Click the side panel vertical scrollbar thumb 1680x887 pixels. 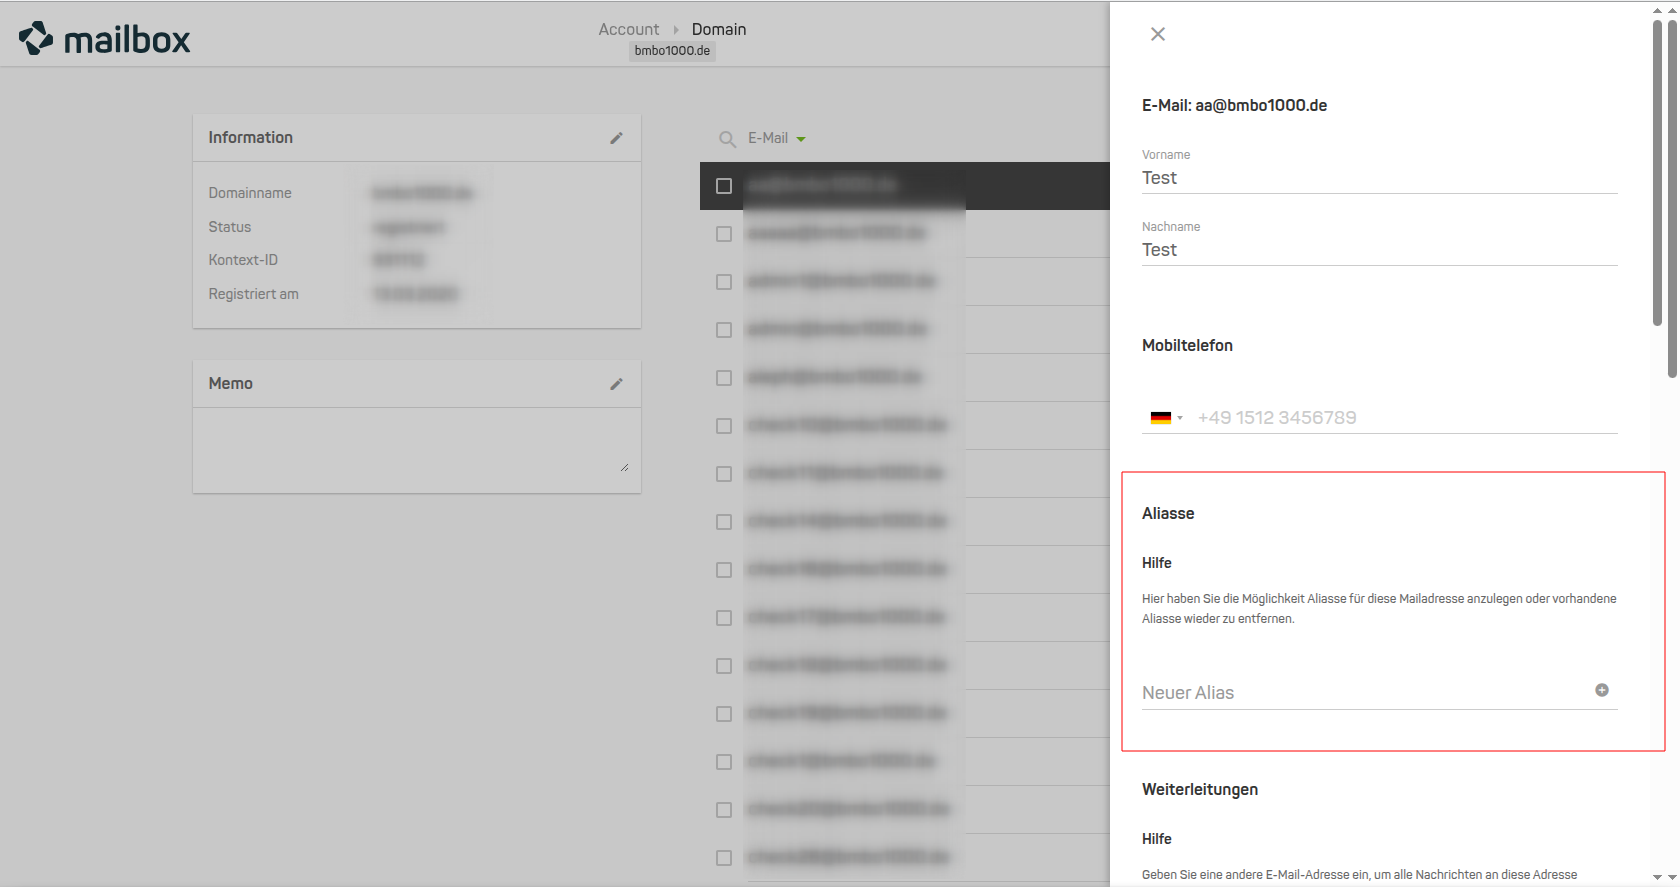[1658, 173]
